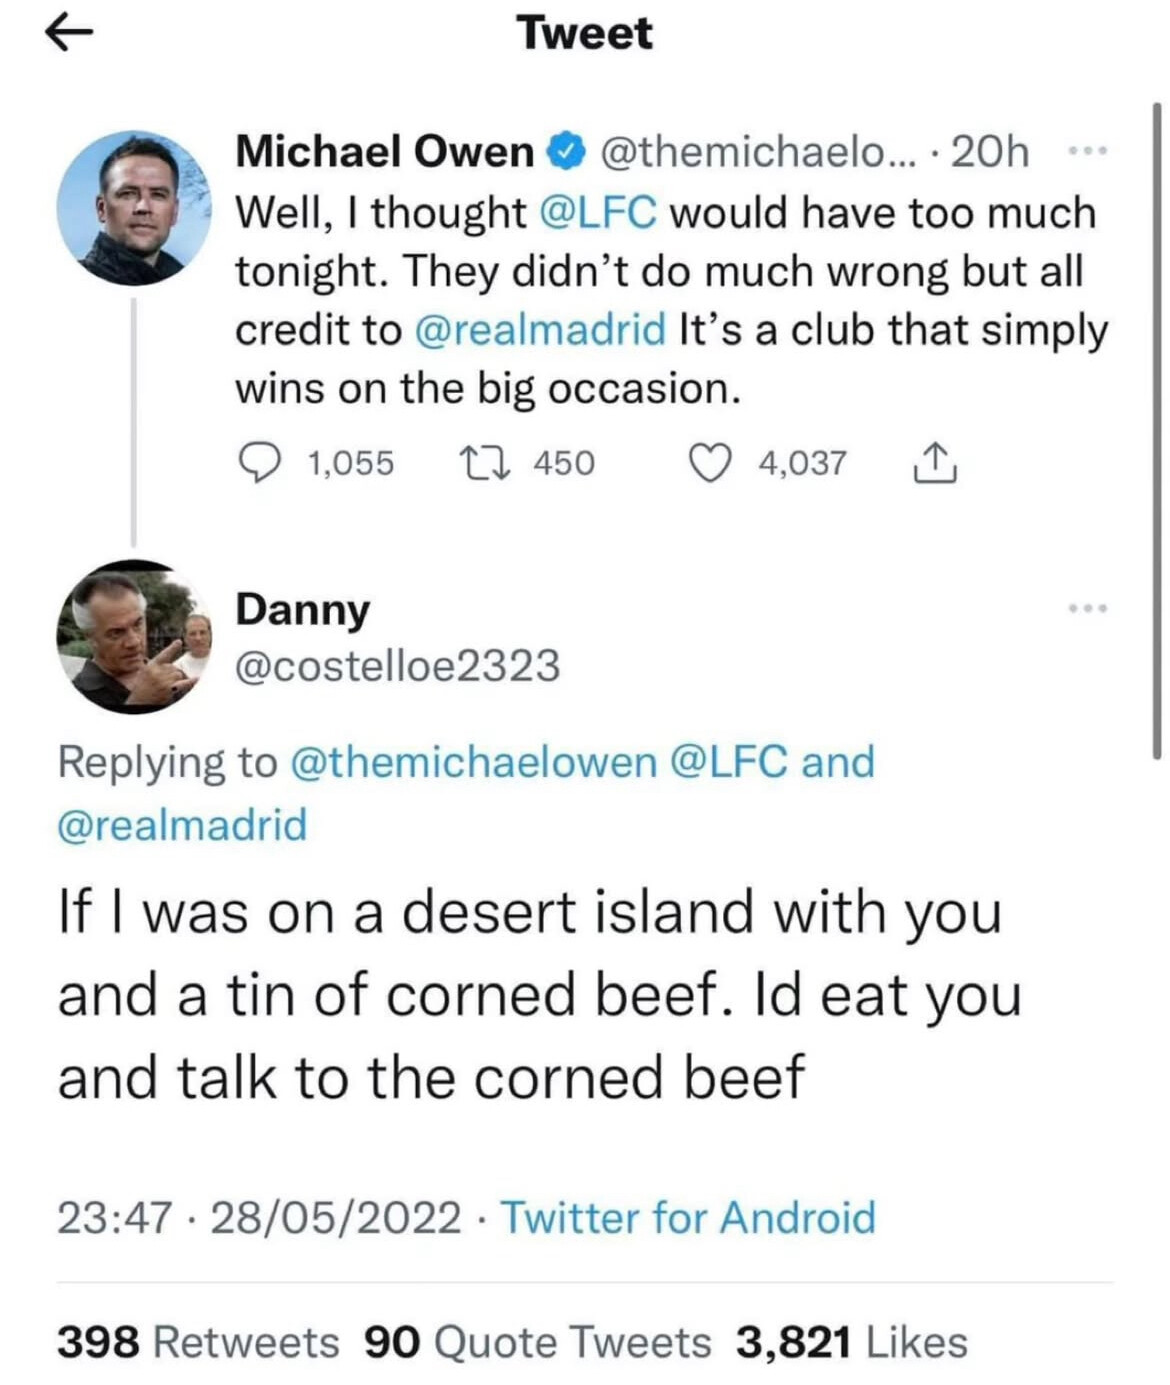
Task: Open Michael Owen's profile picture
Action: 134,208
